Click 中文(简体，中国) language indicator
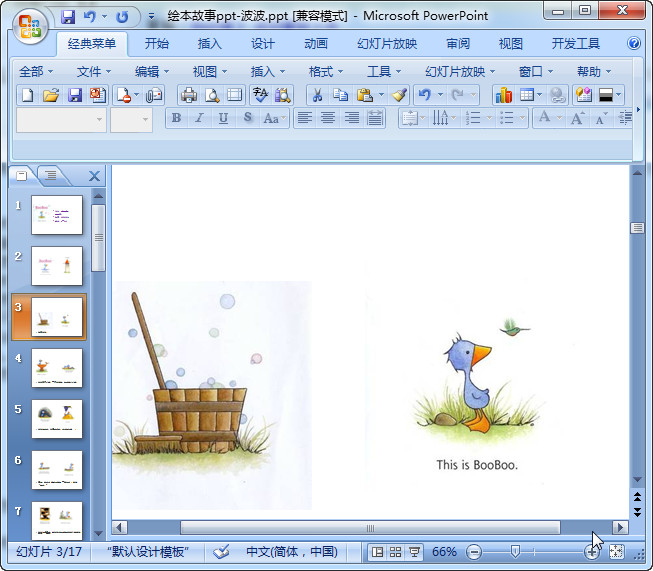 click(292, 552)
